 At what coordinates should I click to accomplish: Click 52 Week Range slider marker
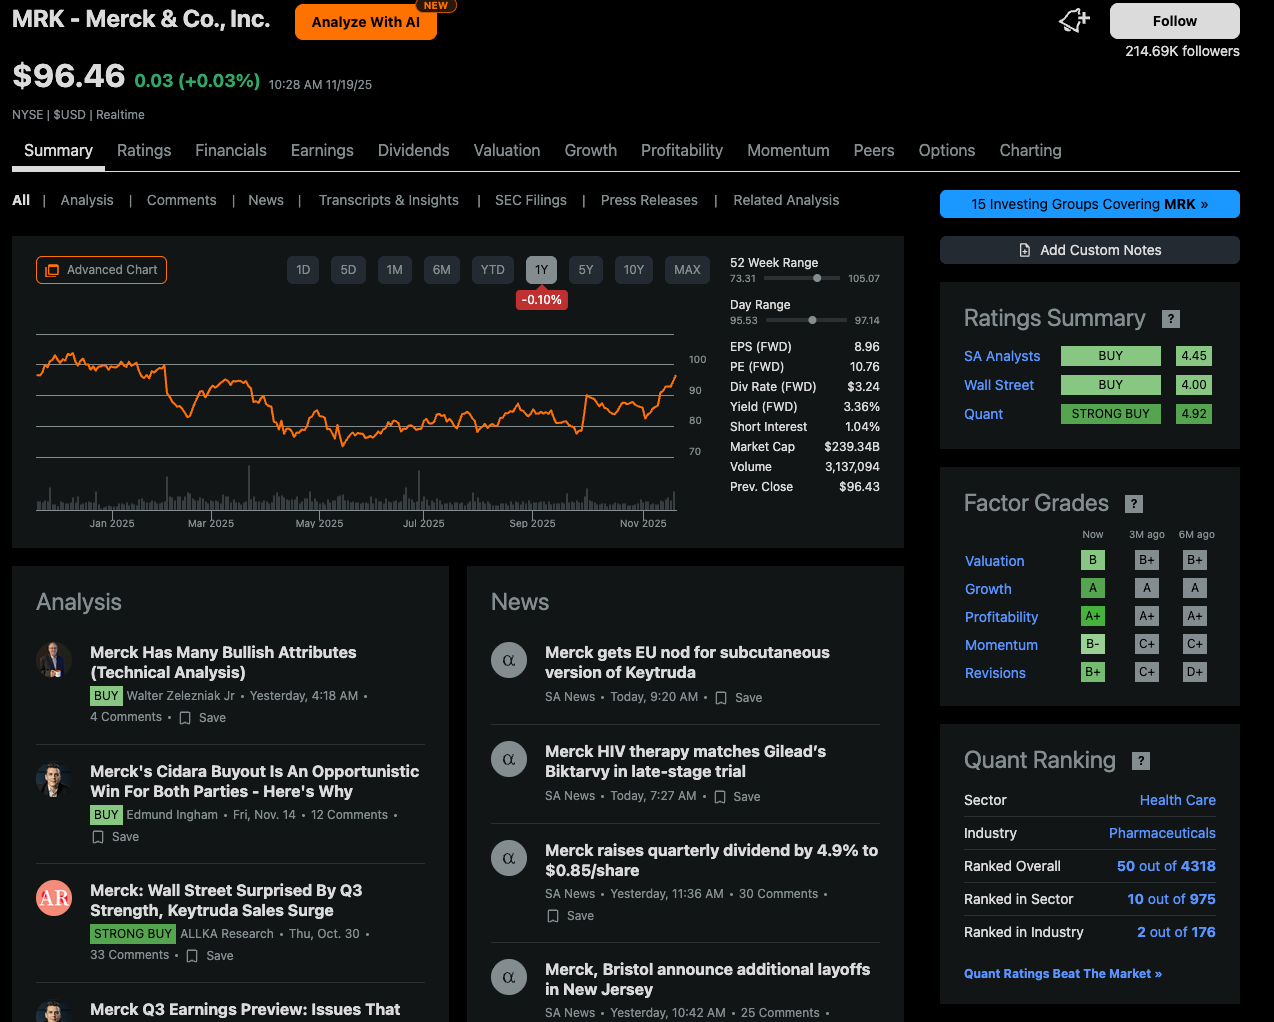point(817,278)
